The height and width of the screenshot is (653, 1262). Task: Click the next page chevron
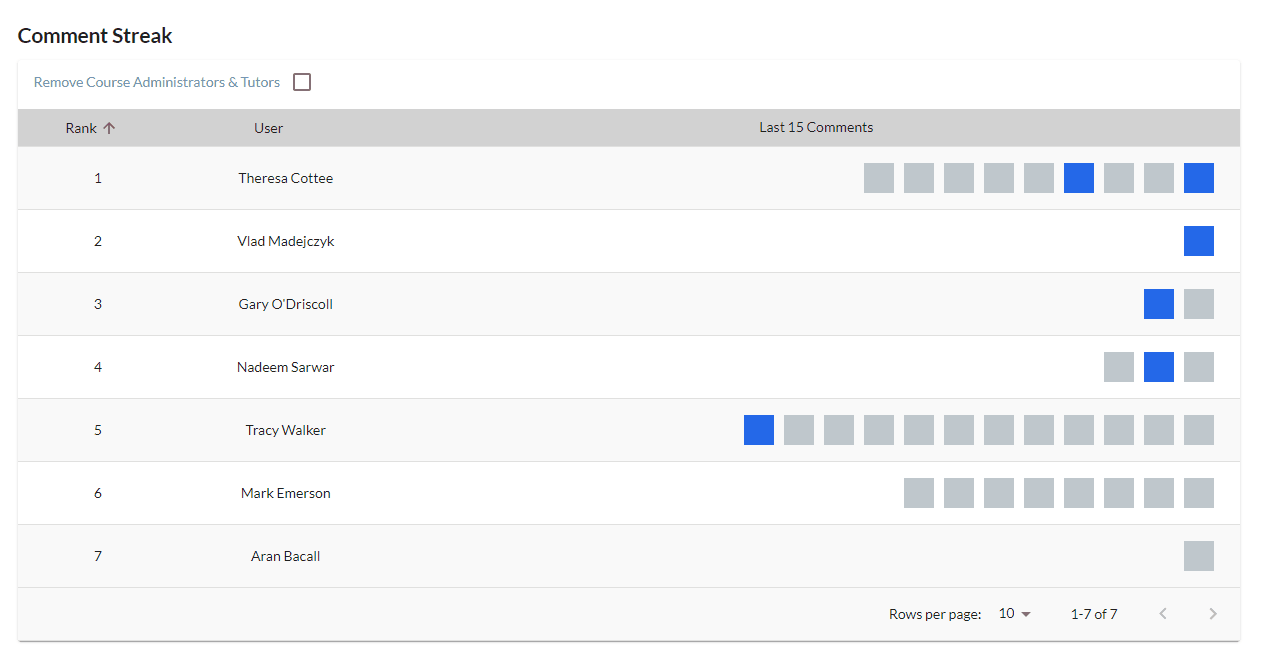[1213, 613]
